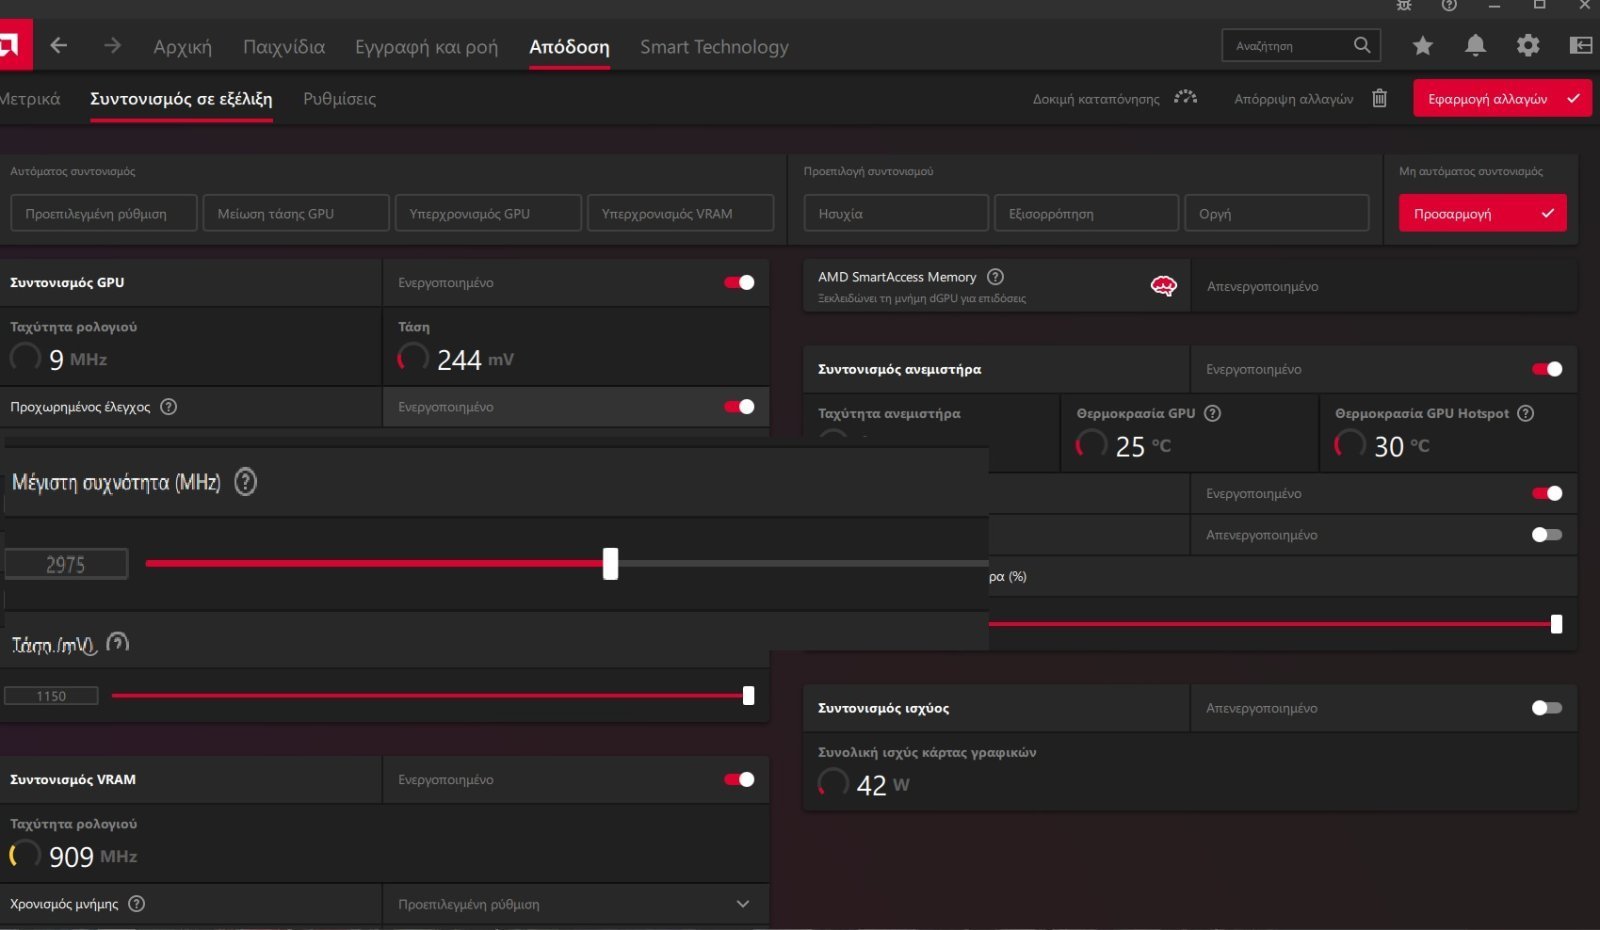Go back with the left arrow
Viewport: 1600px width, 930px height.
[59, 45]
